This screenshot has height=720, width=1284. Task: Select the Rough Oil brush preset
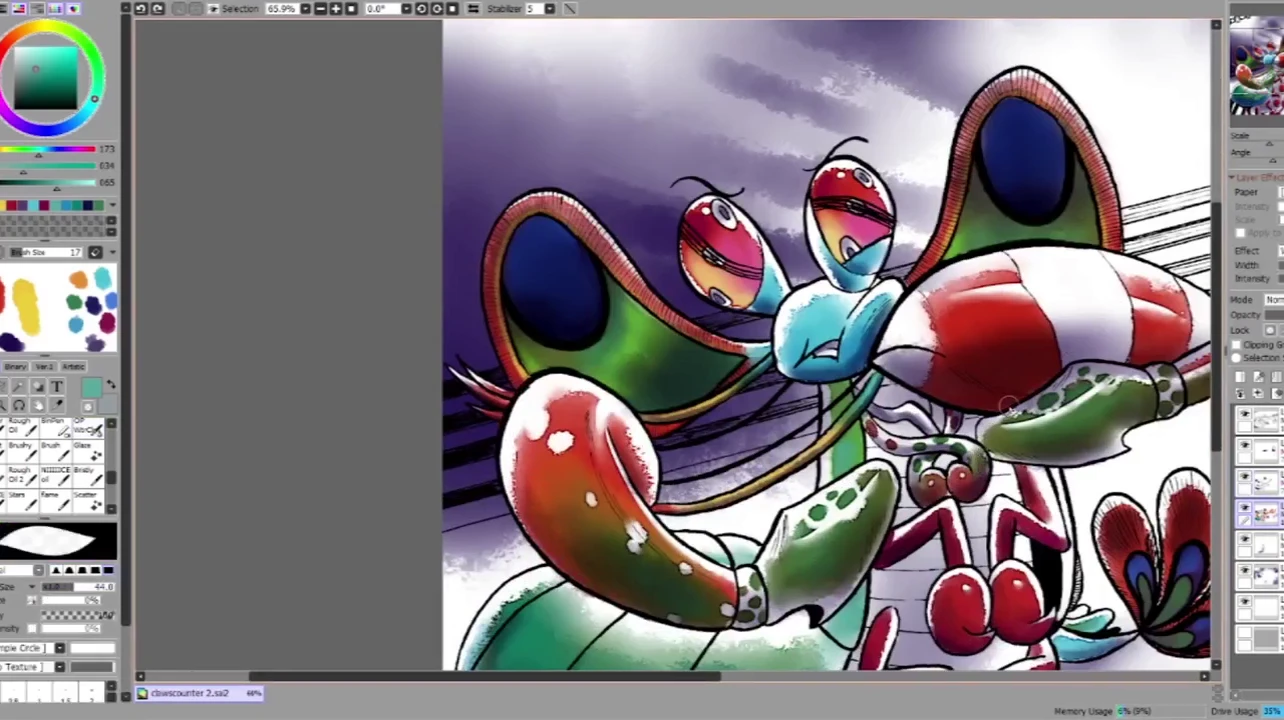click(22, 426)
